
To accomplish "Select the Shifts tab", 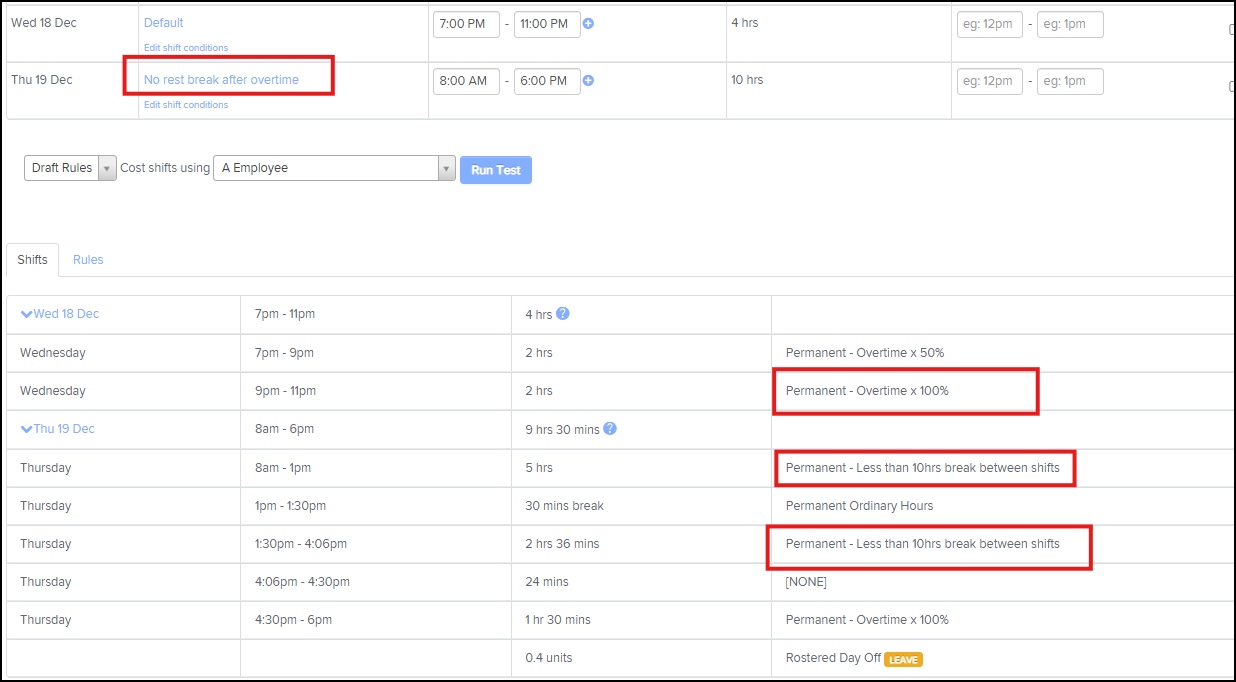I will [32, 260].
